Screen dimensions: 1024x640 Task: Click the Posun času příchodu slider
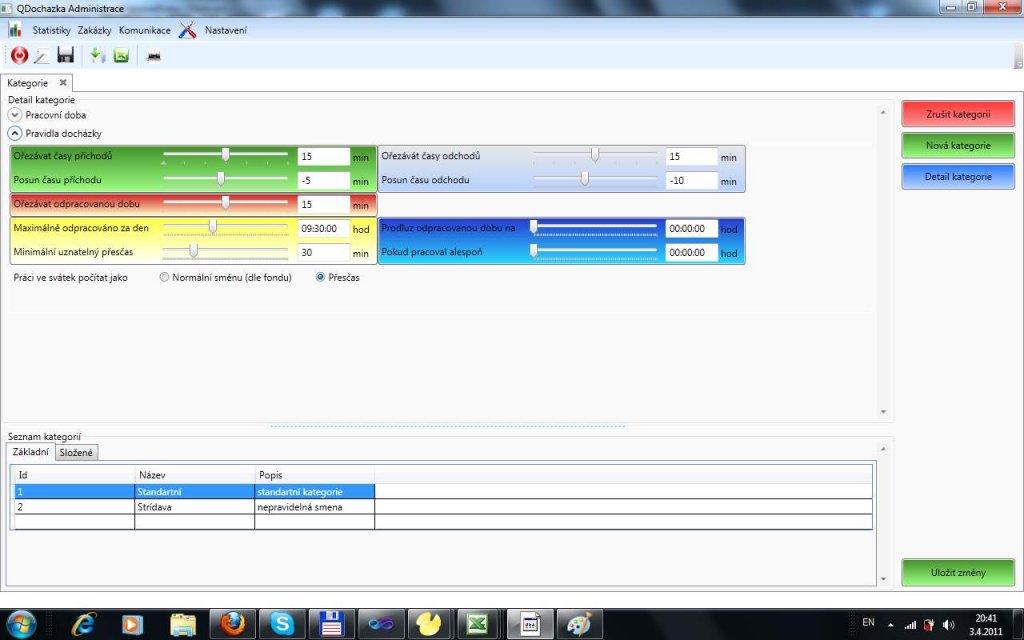coord(225,178)
